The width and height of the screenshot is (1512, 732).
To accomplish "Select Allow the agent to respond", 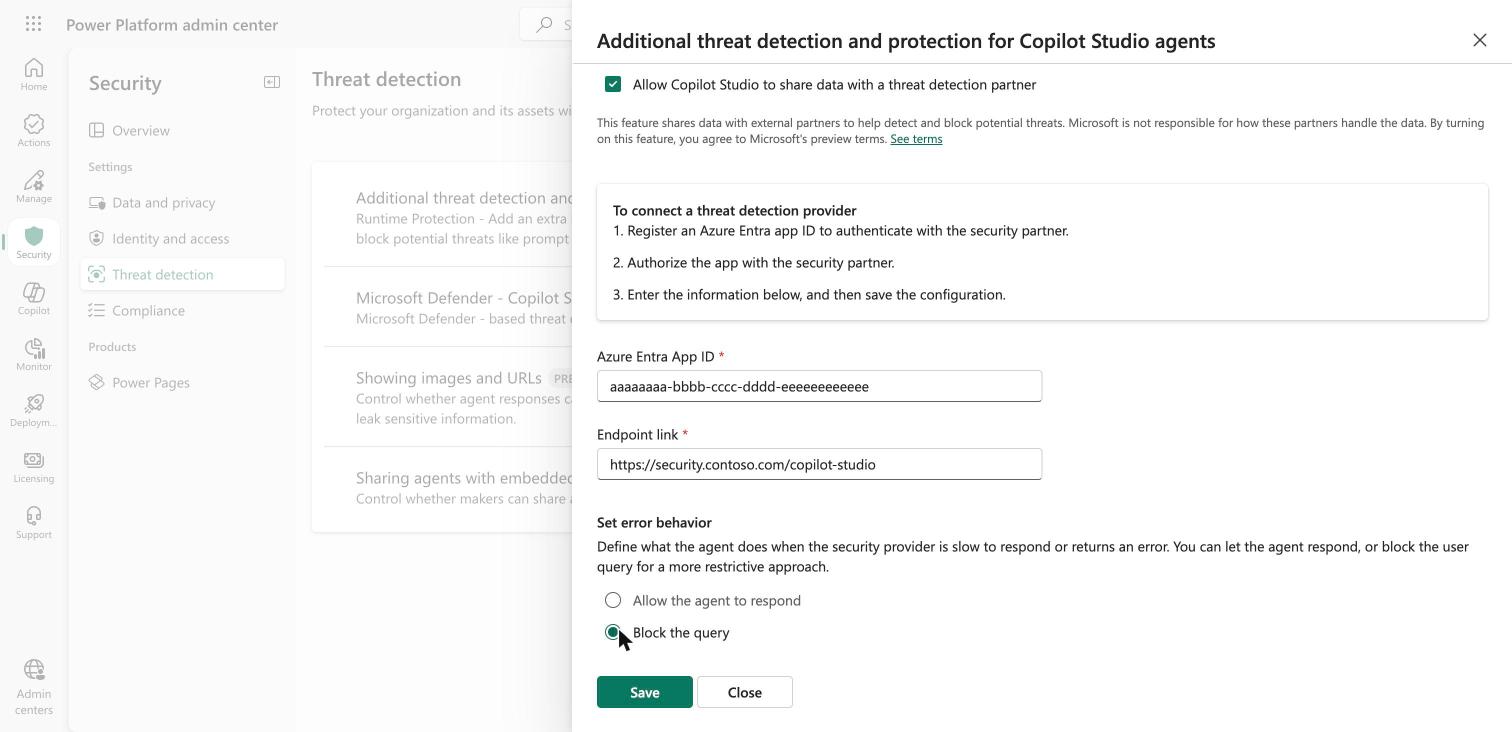I will coord(613,600).
